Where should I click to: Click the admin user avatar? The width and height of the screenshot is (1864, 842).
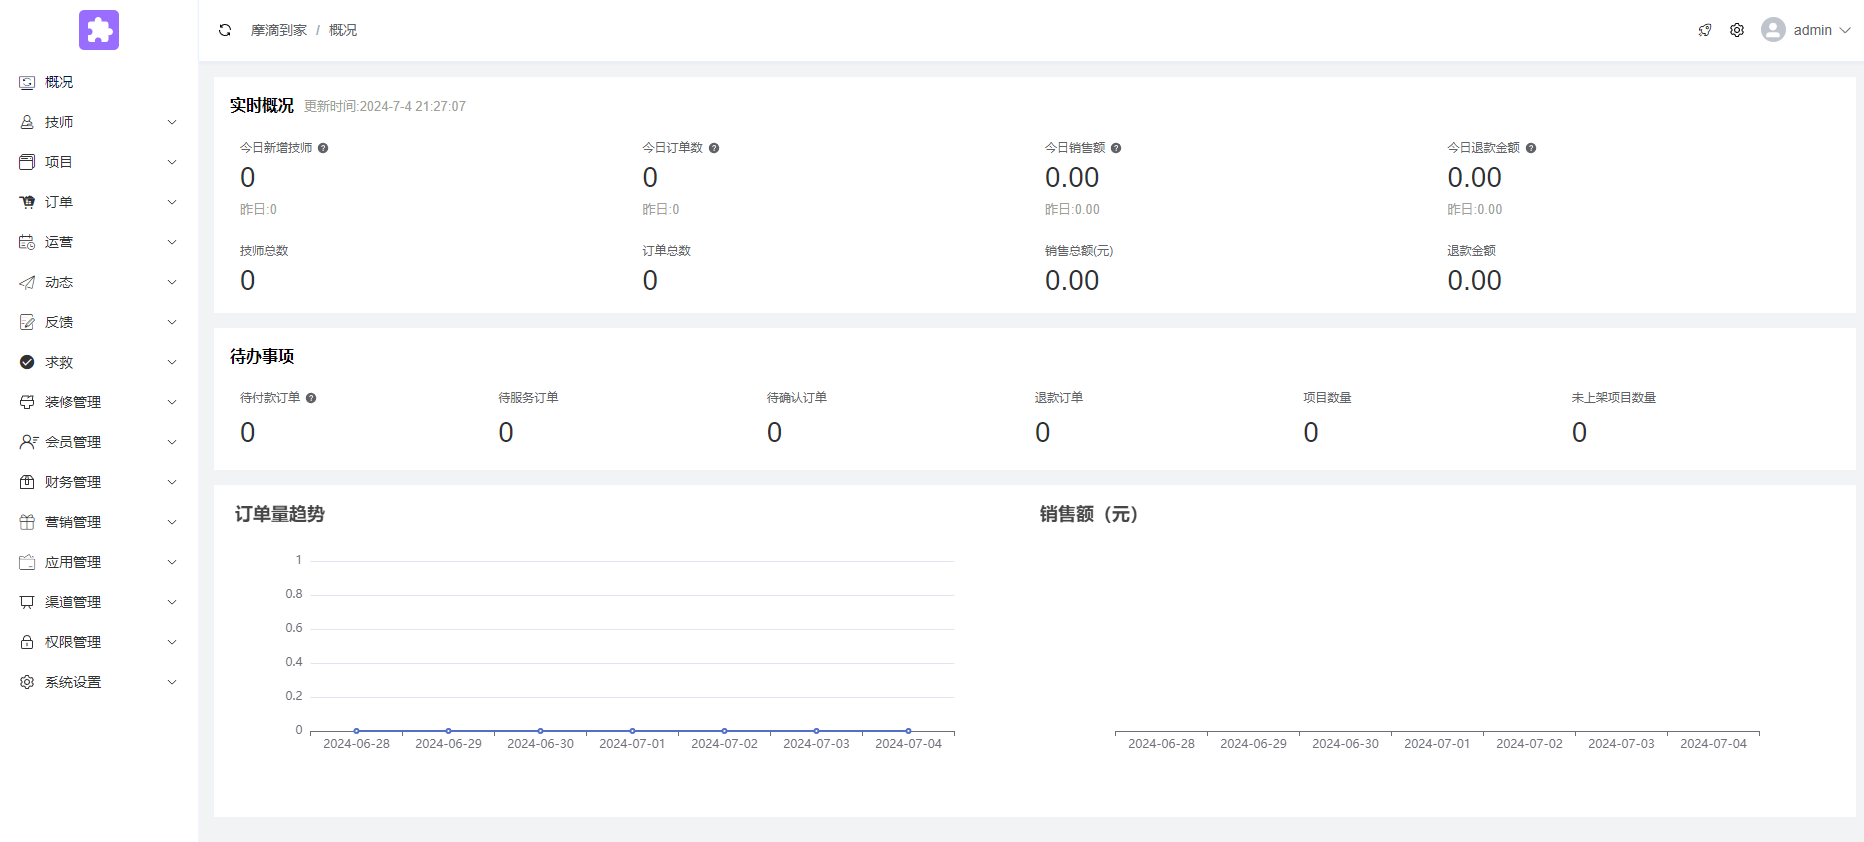[1773, 30]
